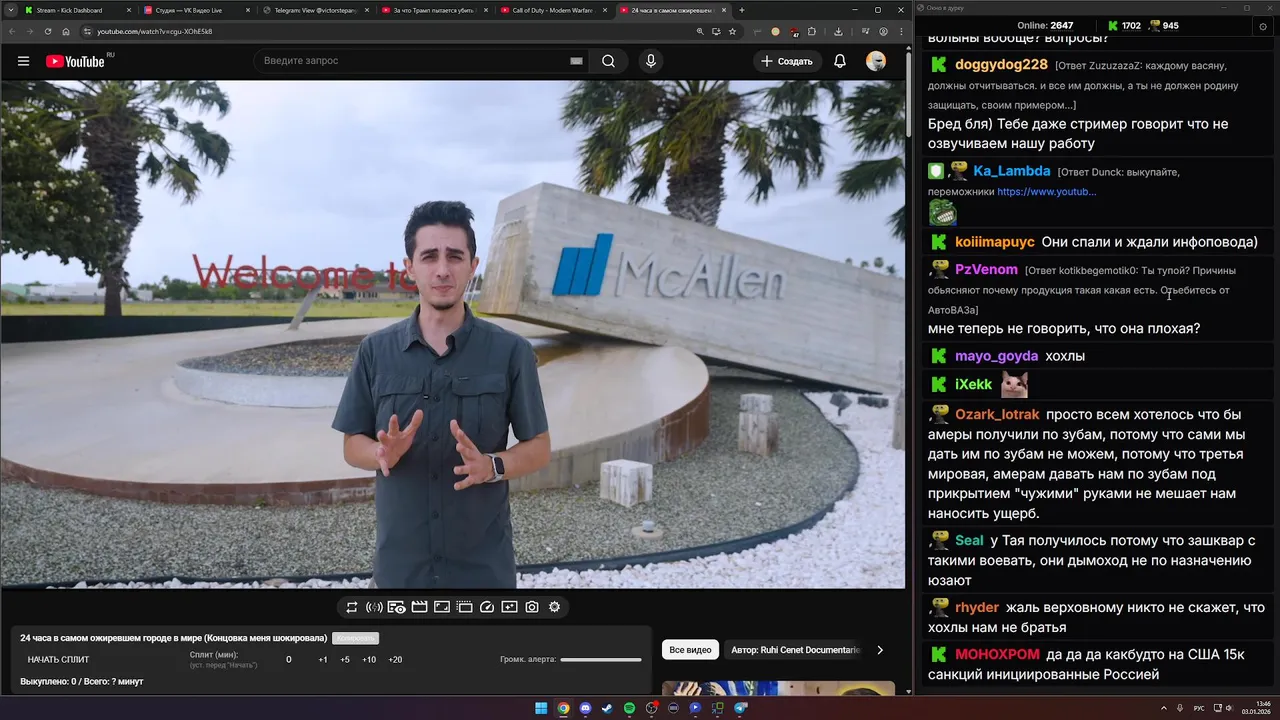Screen dimensions: 1280x720
Task: Click the Создать button
Action: [x=787, y=61]
